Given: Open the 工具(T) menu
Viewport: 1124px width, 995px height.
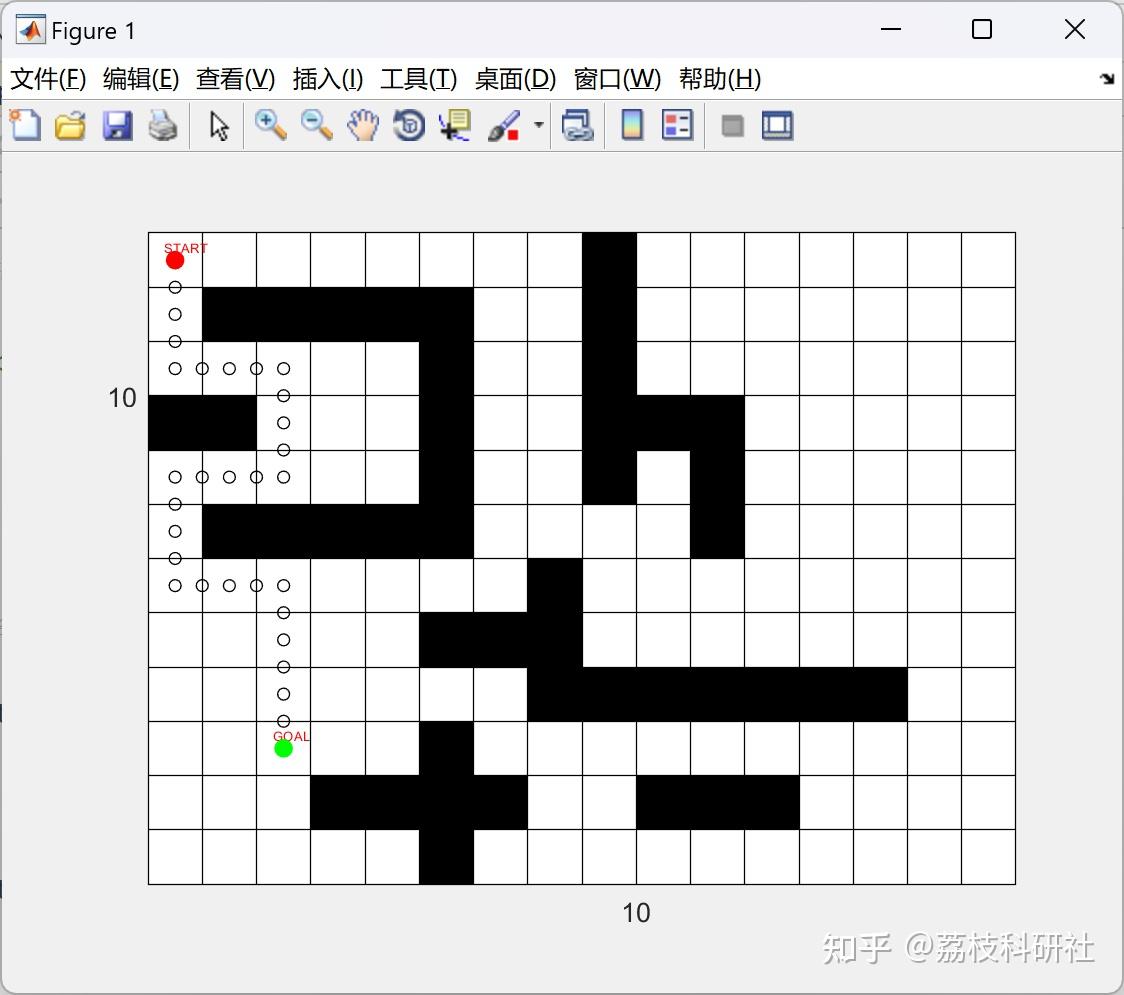Looking at the screenshot, I should [419, 79].
